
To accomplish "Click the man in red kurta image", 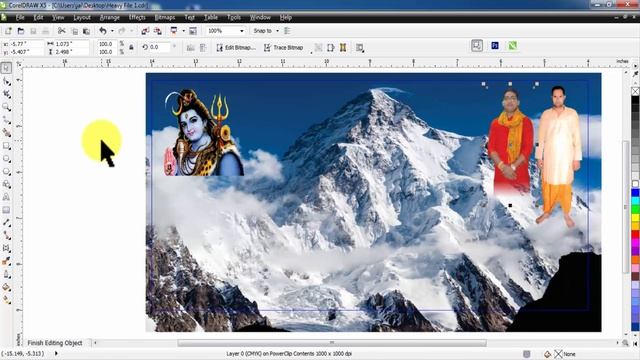I will [511, 141].
